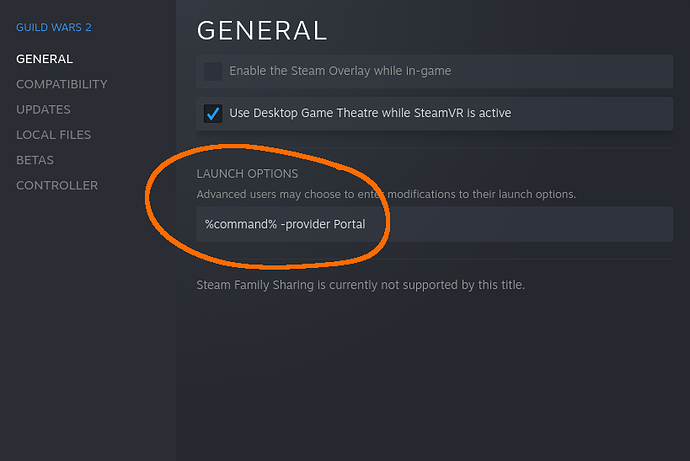The height and width of the screenshot is (461, 690).
Task: Click the empty sidebar area below CONTROLLER
Action: pos(88,326)
